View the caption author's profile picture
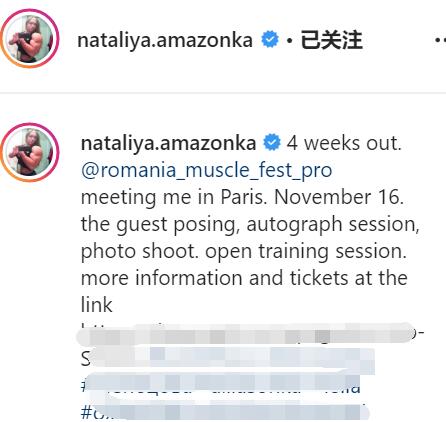The image size is (446, 422). tap(29, 152)
